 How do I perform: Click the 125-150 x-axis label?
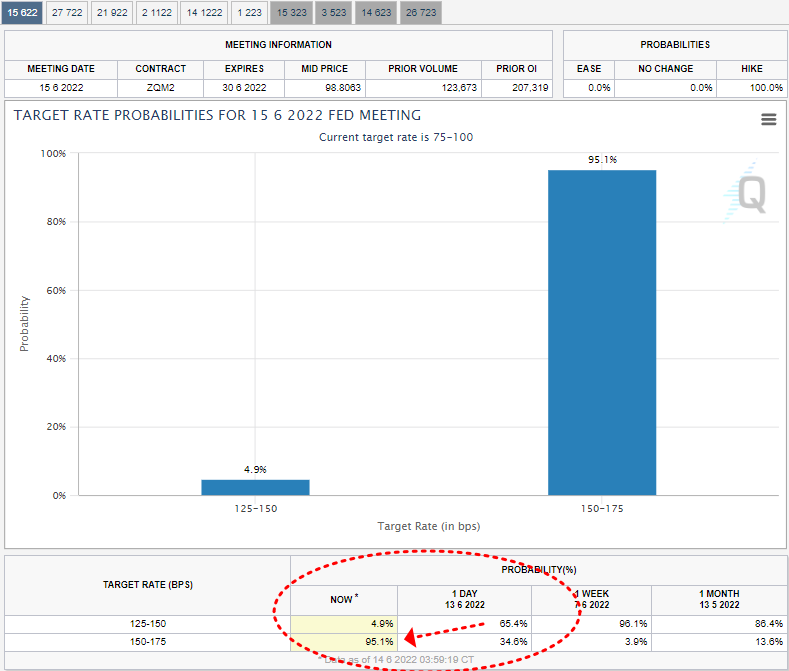(x=256, y=509)
